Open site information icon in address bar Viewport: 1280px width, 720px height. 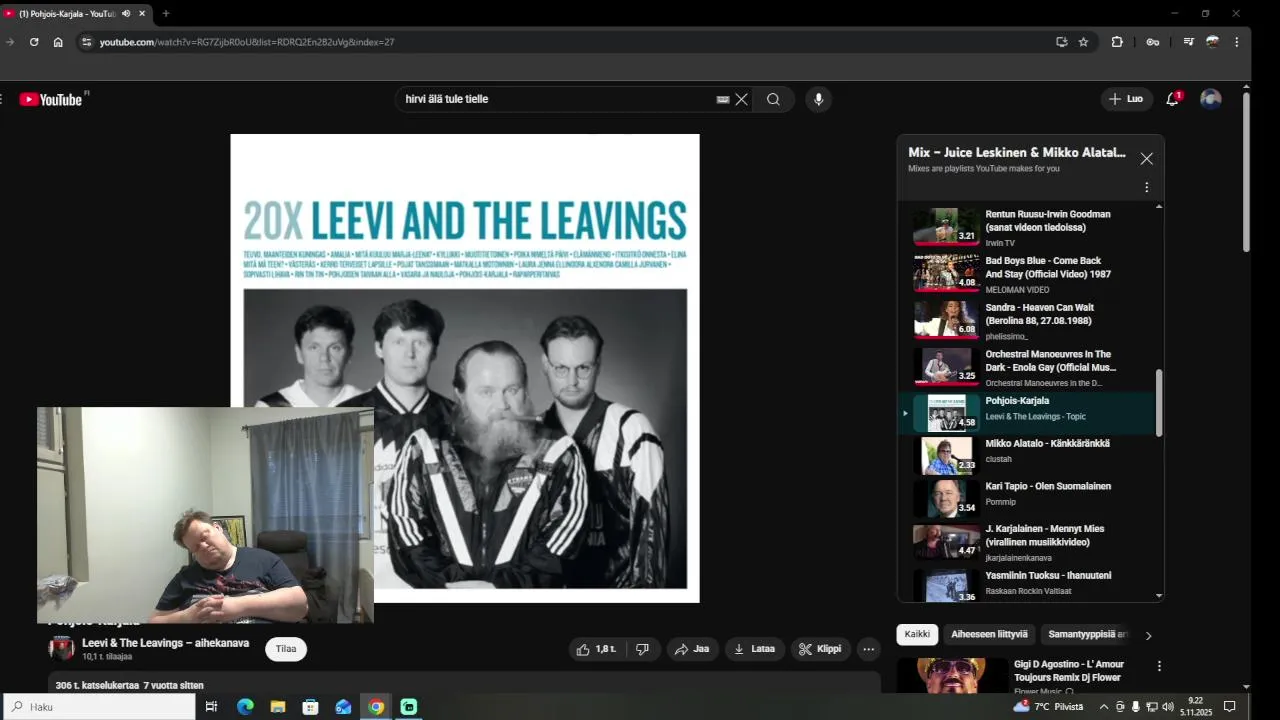click(x=86, y=42)
